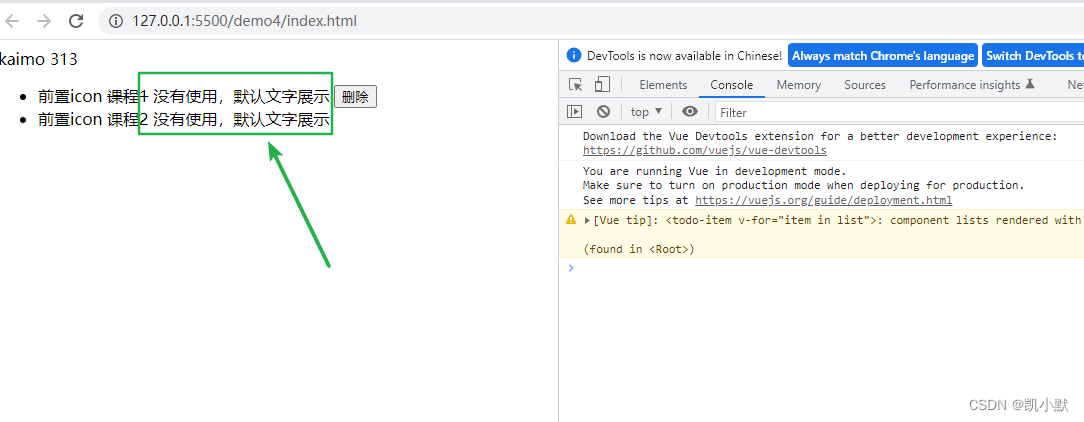Click Always match Chrome's language button
The width and height of the screenshot is (1084, 422).
[883, 56]
